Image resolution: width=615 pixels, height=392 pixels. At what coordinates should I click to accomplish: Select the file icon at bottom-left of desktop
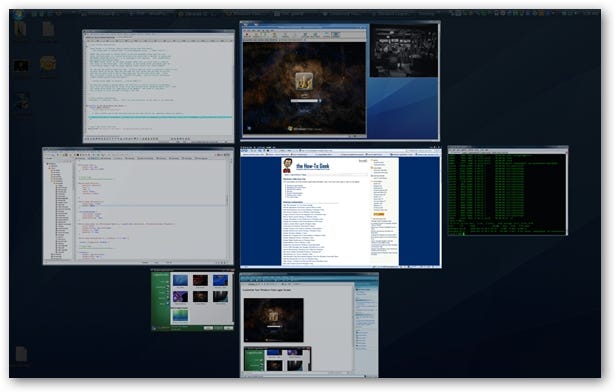coord(21,354)
